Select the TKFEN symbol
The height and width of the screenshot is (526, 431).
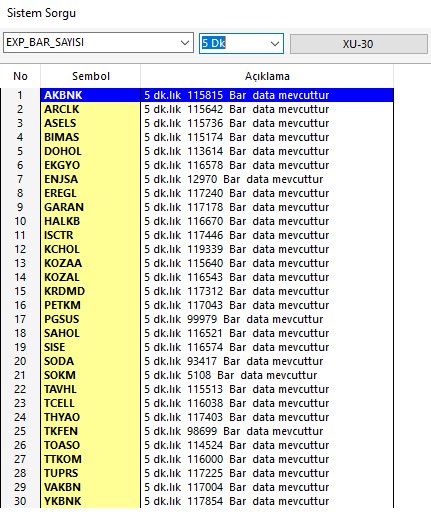point(61,431)
